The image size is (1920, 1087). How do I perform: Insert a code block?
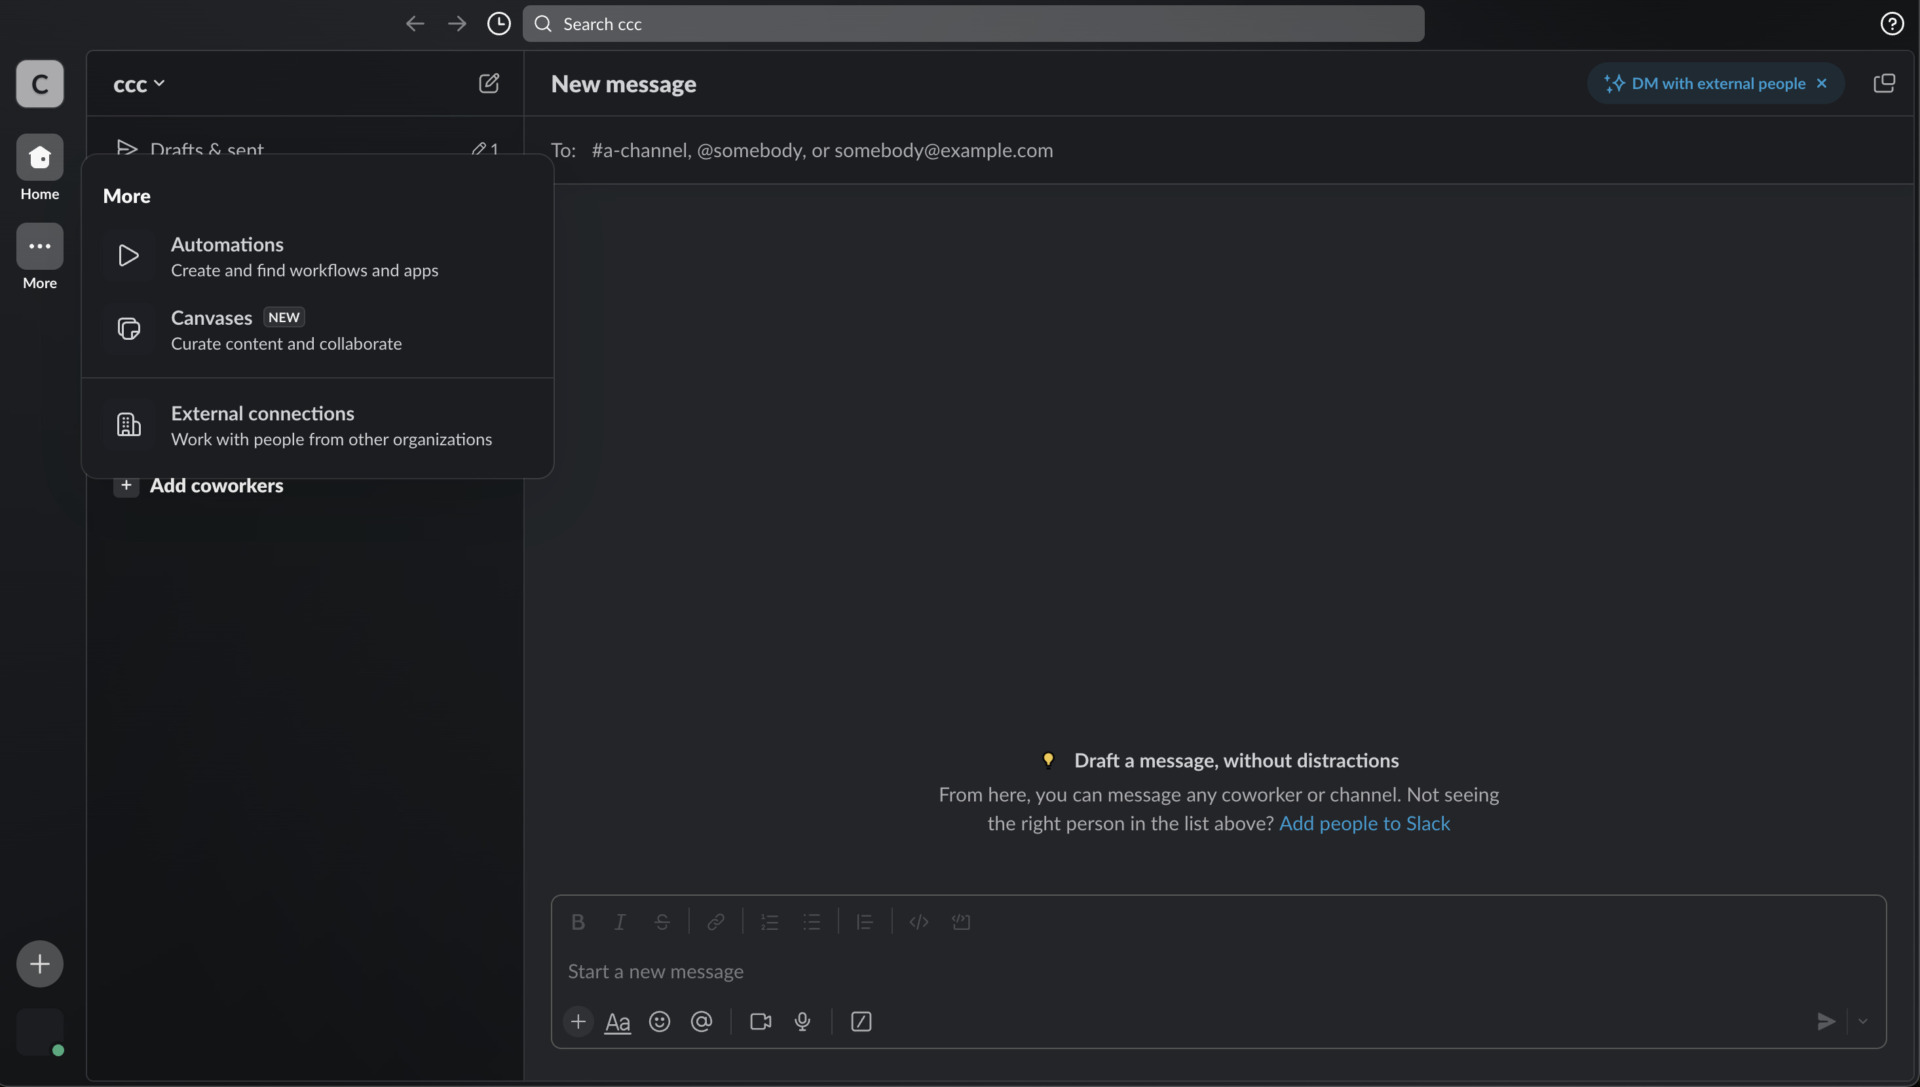coord(961,921)
